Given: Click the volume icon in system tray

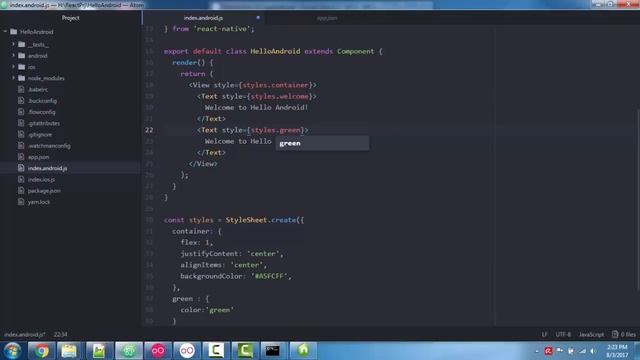Looking at the screenshot, I should click(593, 351).
